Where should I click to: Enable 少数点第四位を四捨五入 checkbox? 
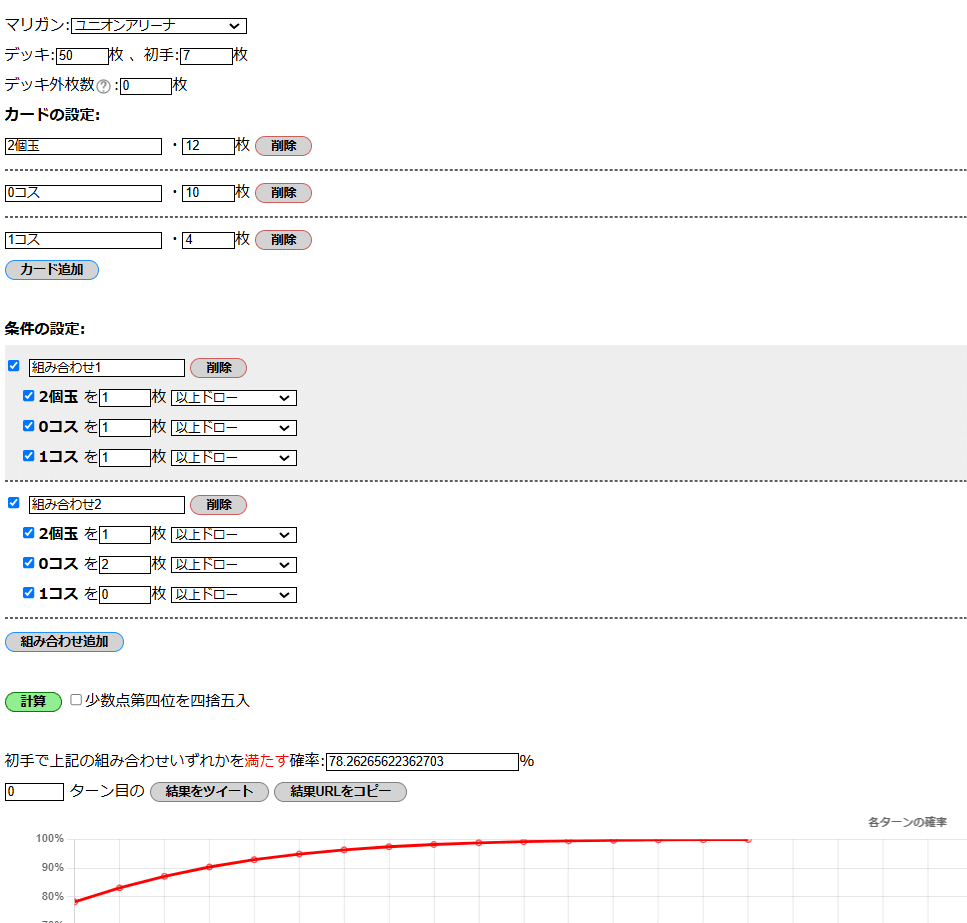(x=76, y=700)
